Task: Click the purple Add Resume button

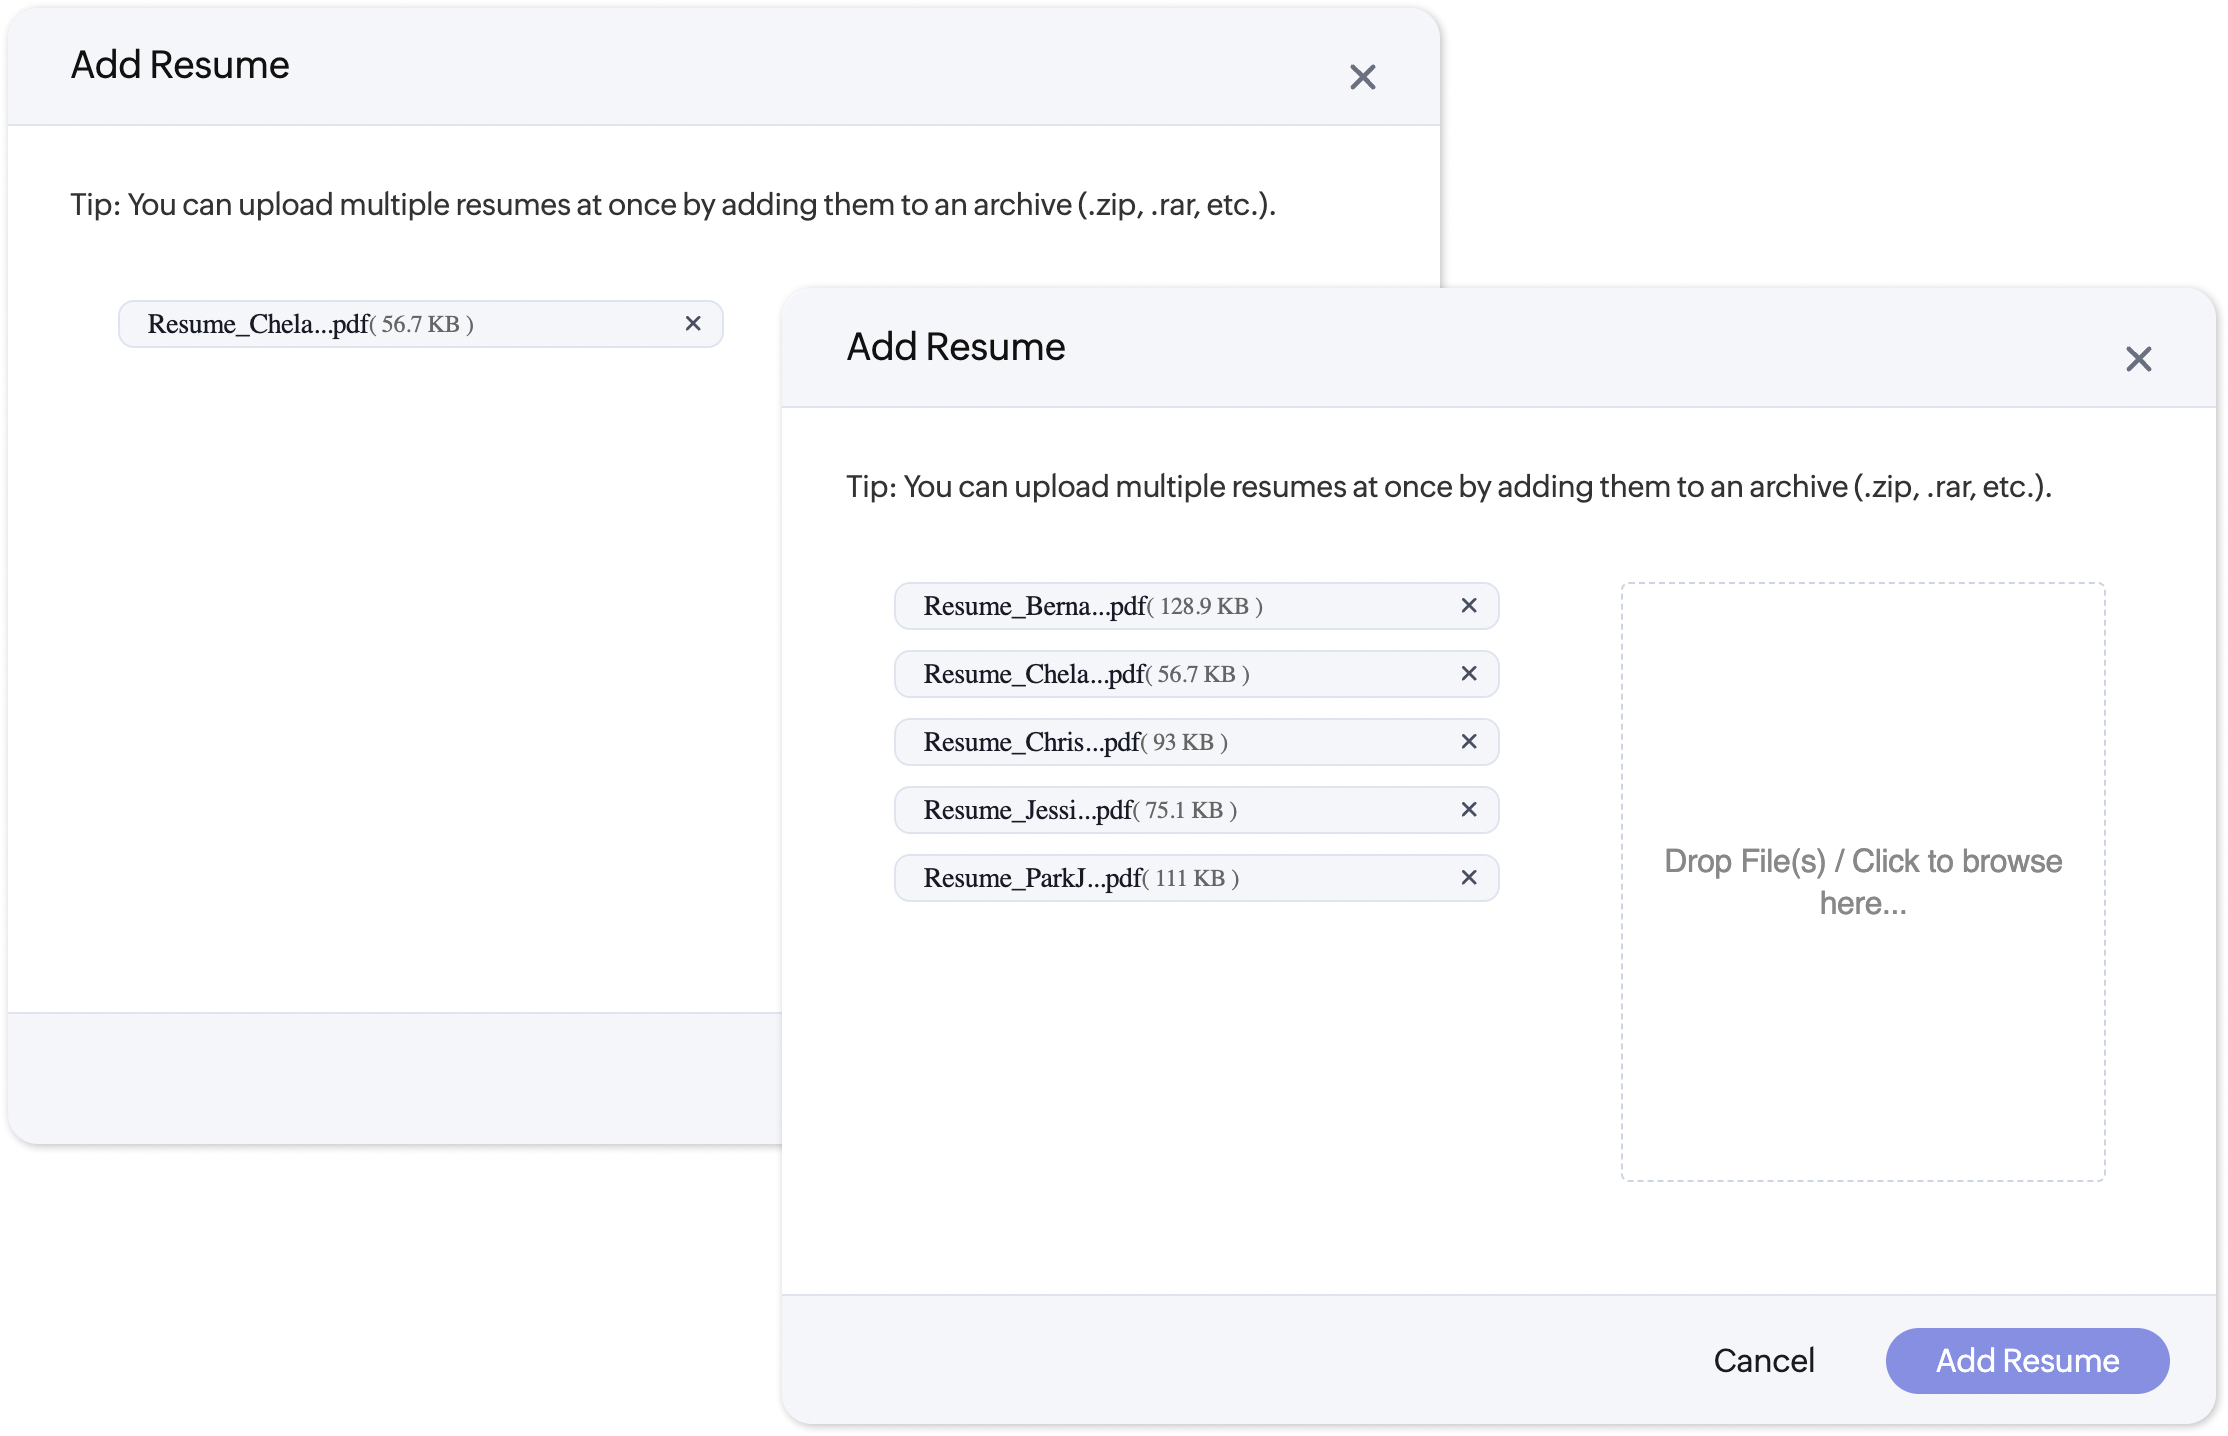Action: tap(2026, 1360)
